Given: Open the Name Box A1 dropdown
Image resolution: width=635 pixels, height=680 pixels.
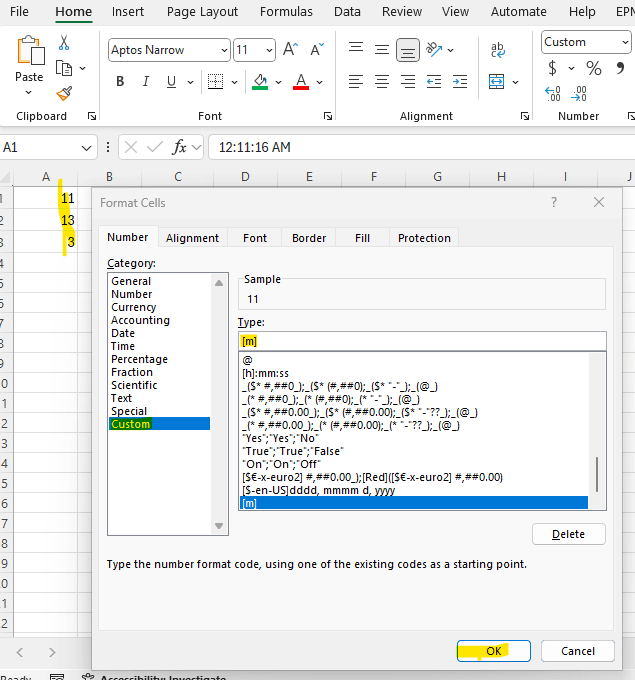Looking at the screenshot, I should [86, 148].
